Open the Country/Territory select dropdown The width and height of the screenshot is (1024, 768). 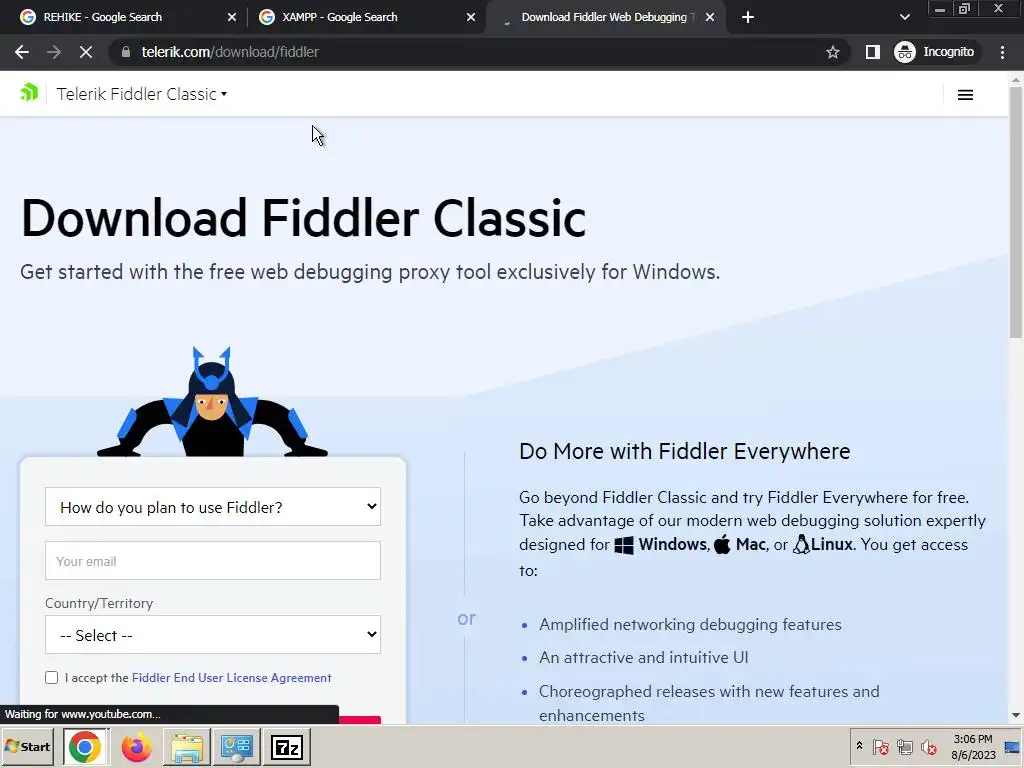213,635
